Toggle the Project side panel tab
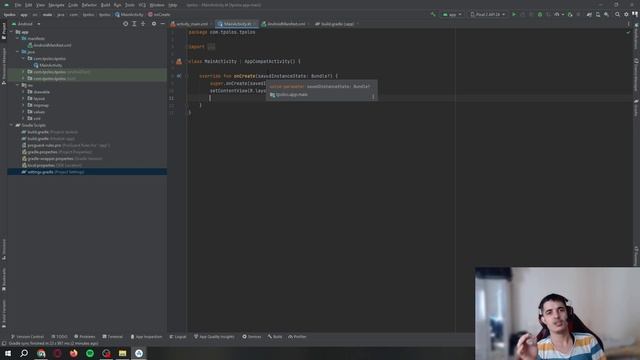This screenshot has height=360, width=640. tap(4, 31)
